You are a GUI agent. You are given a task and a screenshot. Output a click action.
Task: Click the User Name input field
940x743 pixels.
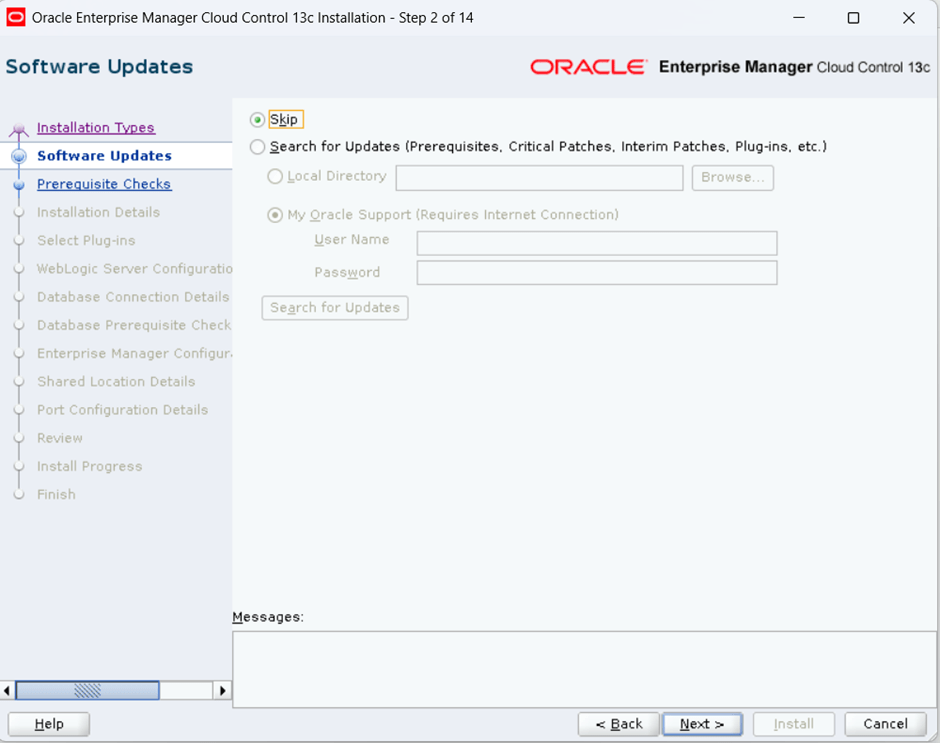(596, 243)
